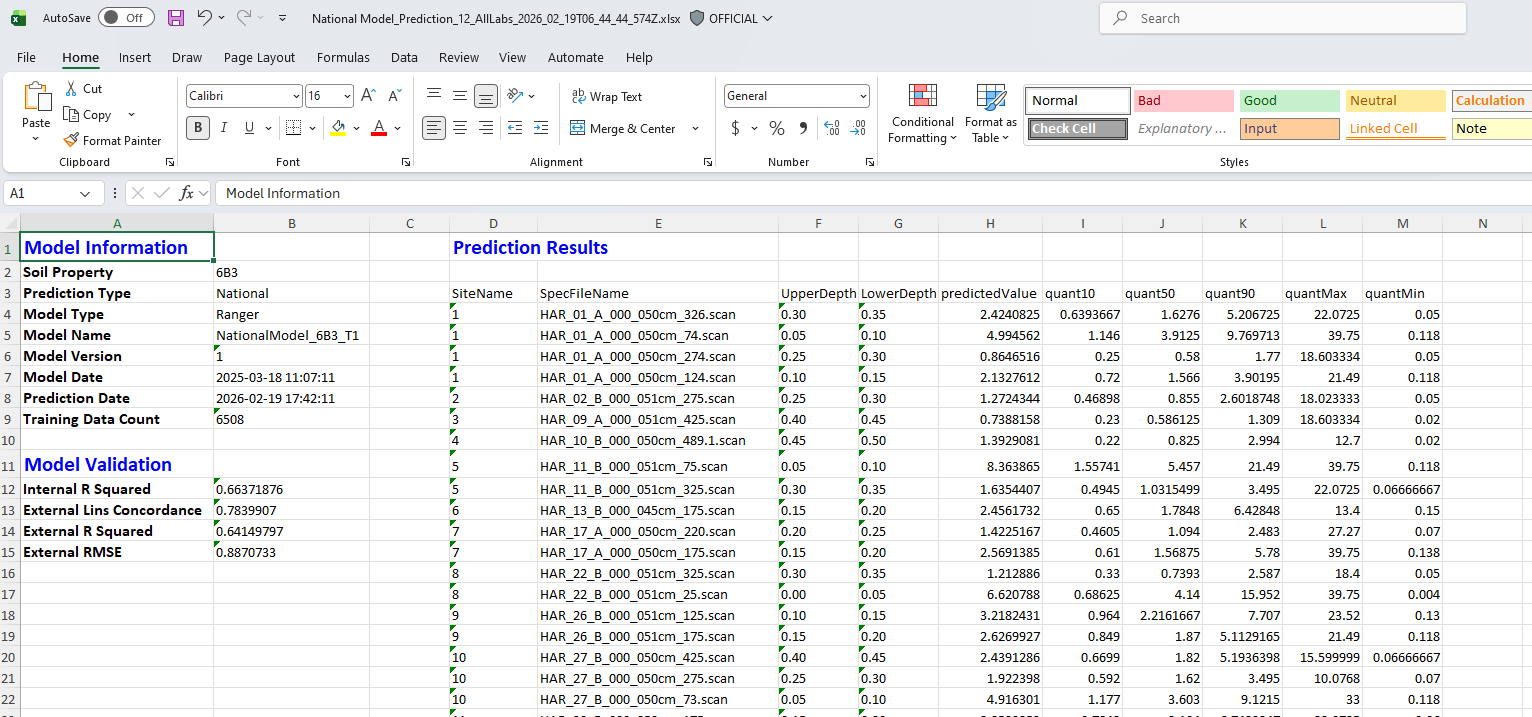The width and height of the screenshot is (1532, 717).
Task: Toggle the AutoSave switch
Action: (125, 18)
